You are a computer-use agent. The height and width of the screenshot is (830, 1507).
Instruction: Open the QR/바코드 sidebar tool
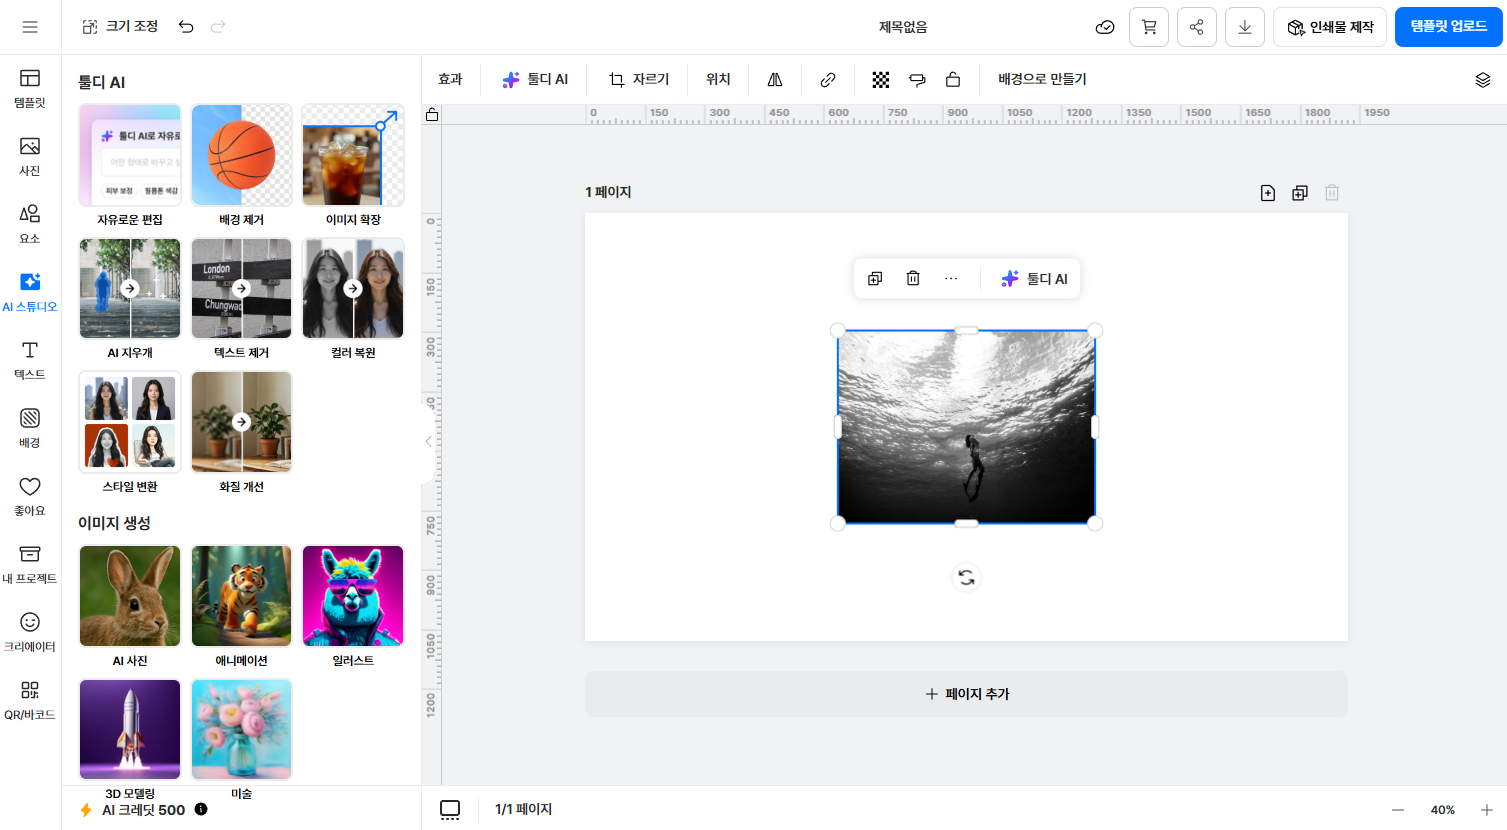pyautogui.click(x=30, y=700)
